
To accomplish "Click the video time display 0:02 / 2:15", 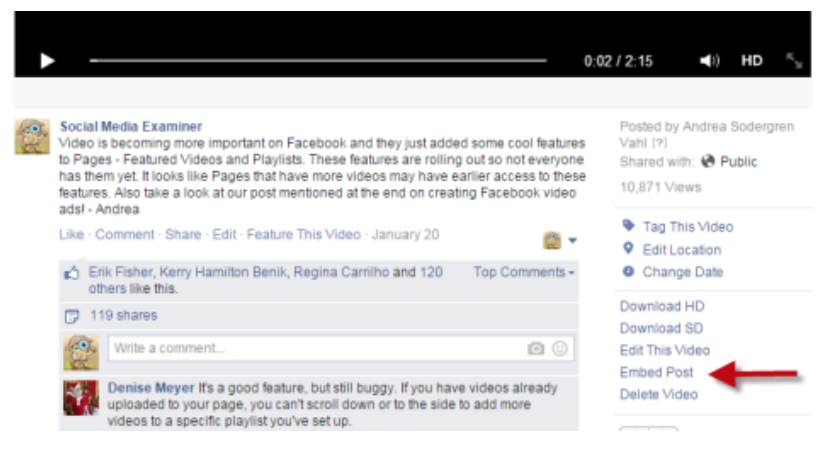I will click(618, 61).
